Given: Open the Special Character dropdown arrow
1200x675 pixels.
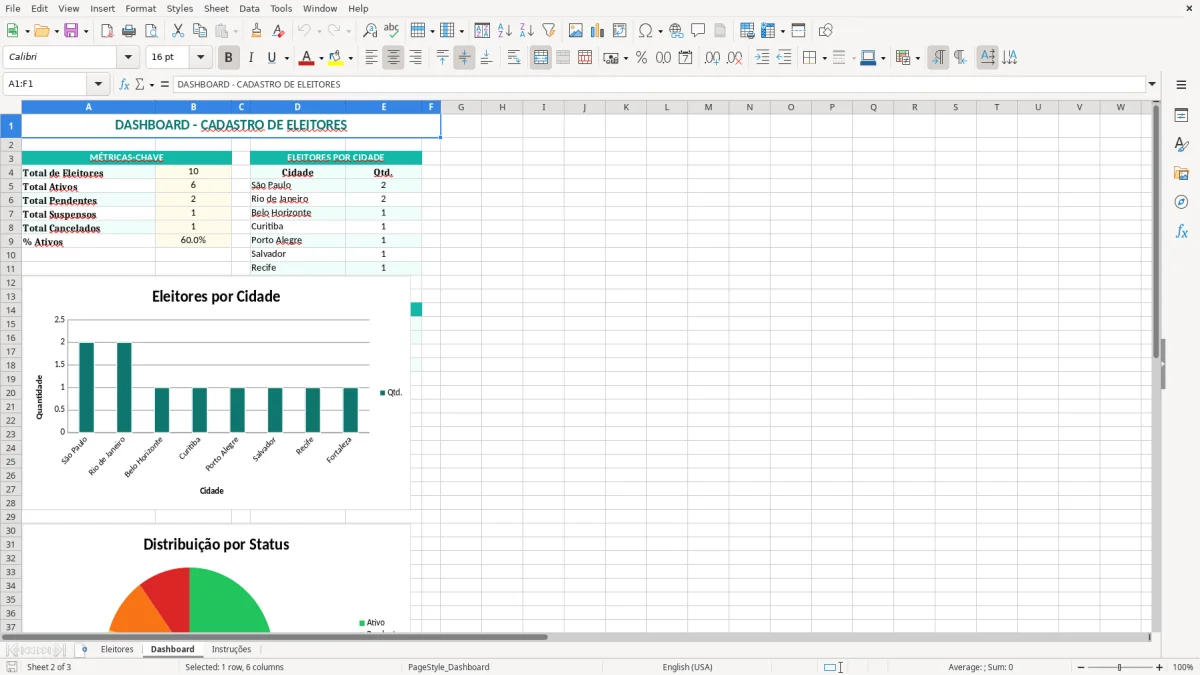Looking at the screenshot, I should pos(660,32).
